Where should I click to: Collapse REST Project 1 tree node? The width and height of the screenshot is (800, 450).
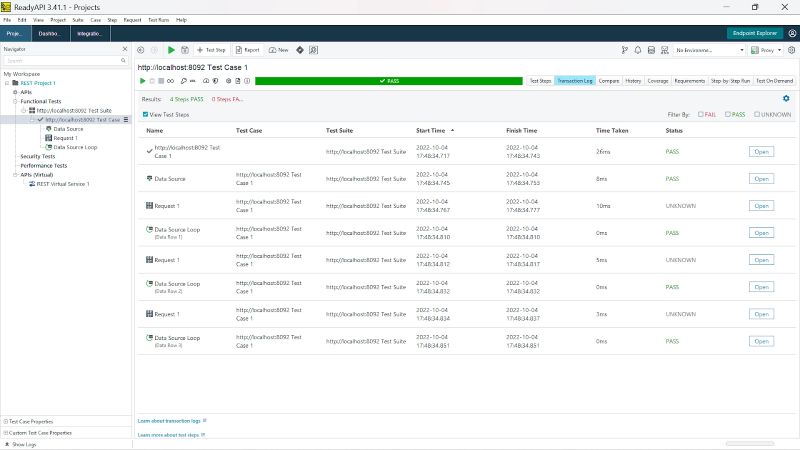7,83
